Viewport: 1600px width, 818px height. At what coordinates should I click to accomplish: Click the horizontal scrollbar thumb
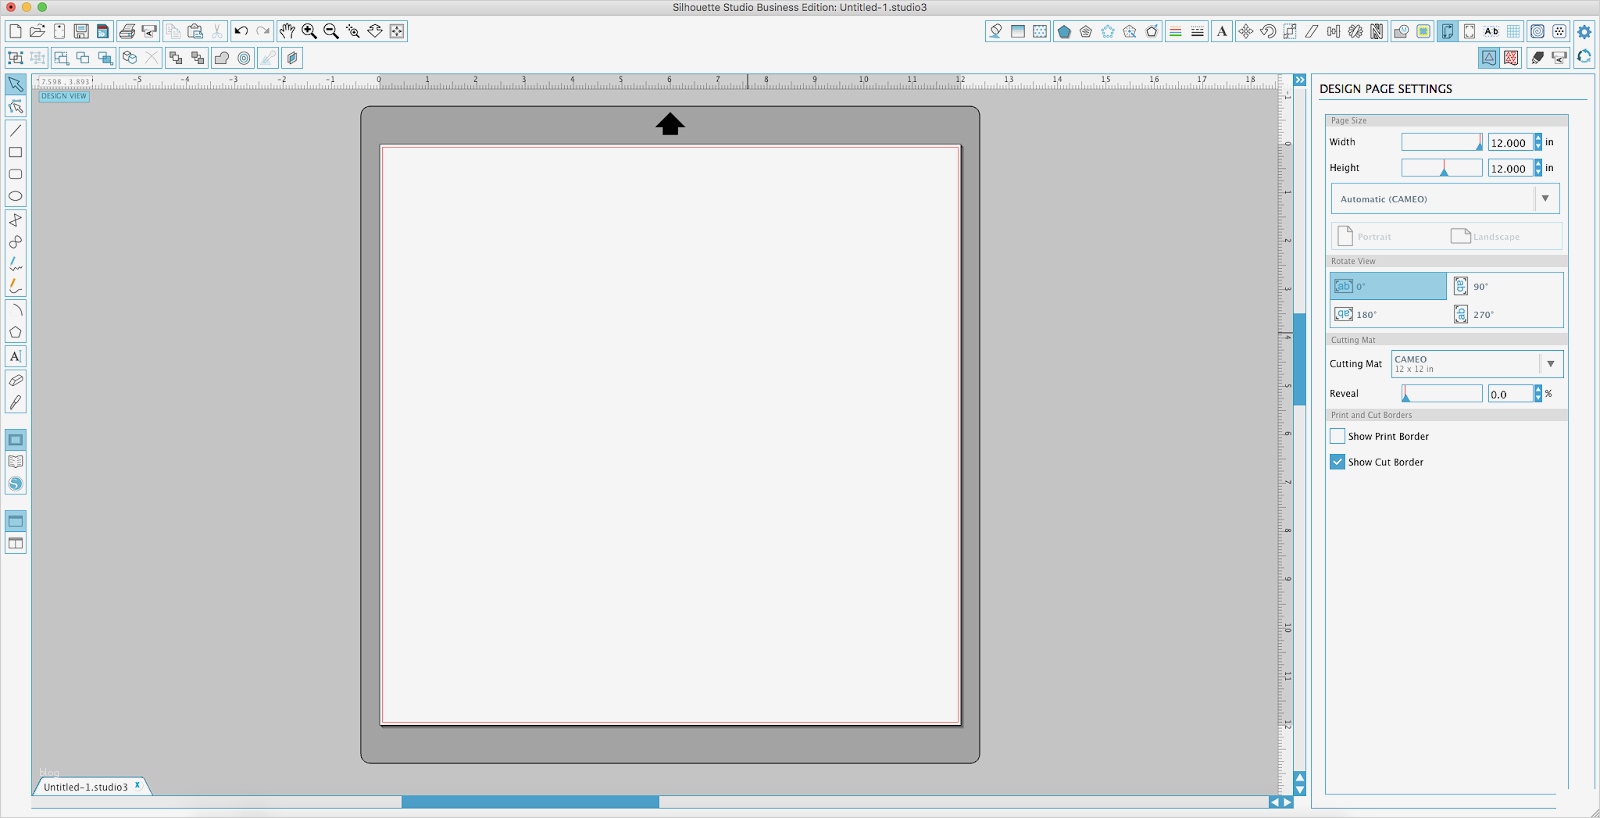530,802
